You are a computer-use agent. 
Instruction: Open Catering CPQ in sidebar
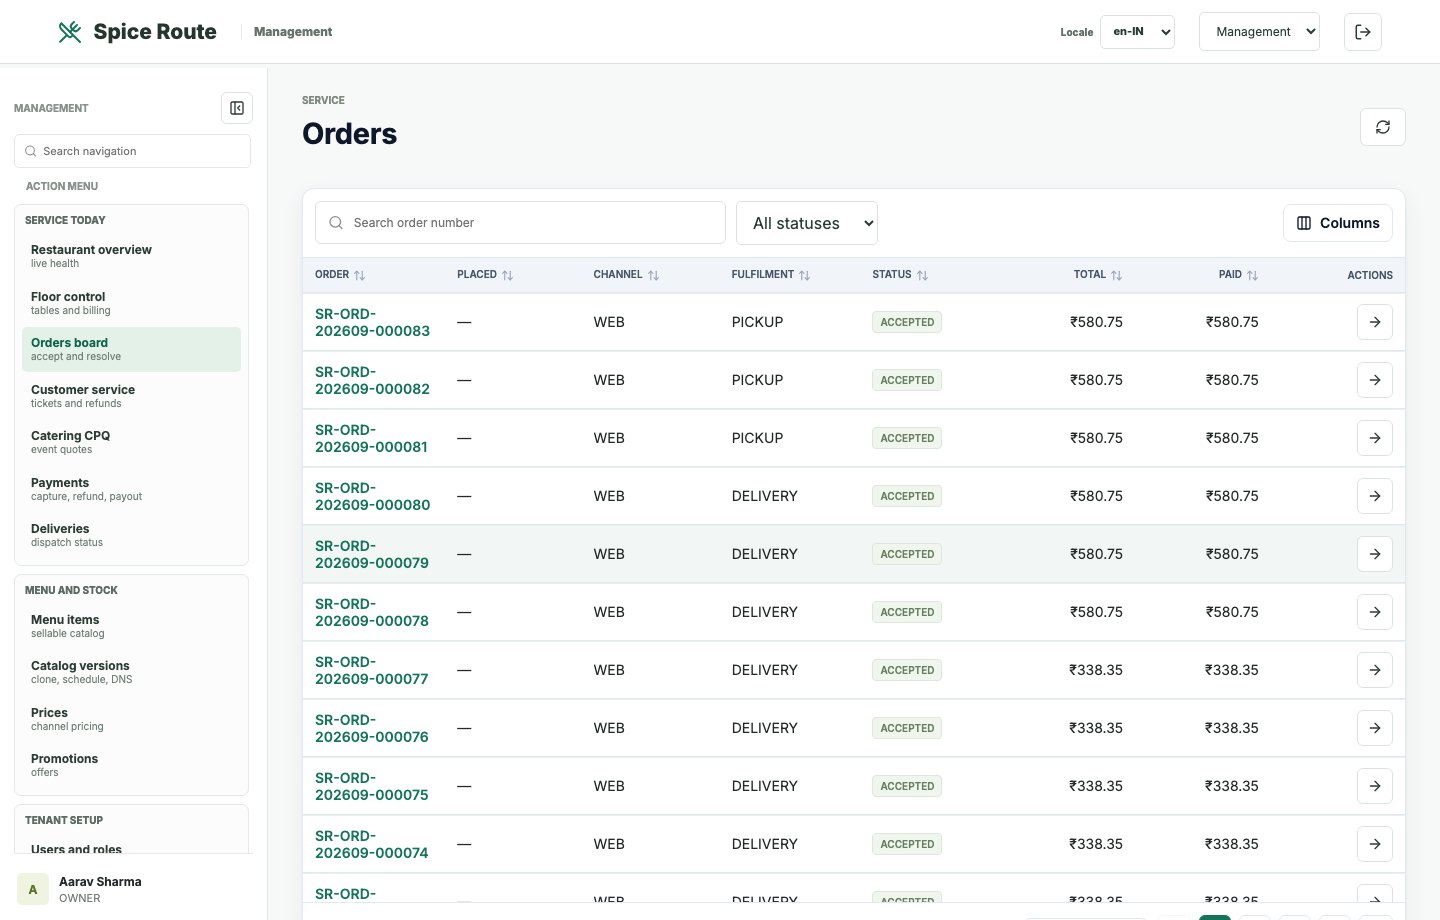[131, 442]
